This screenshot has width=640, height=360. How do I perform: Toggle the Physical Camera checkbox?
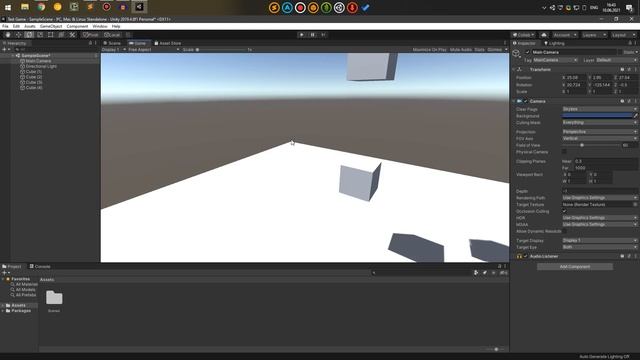pyautogui.click(x=564, y=152)
